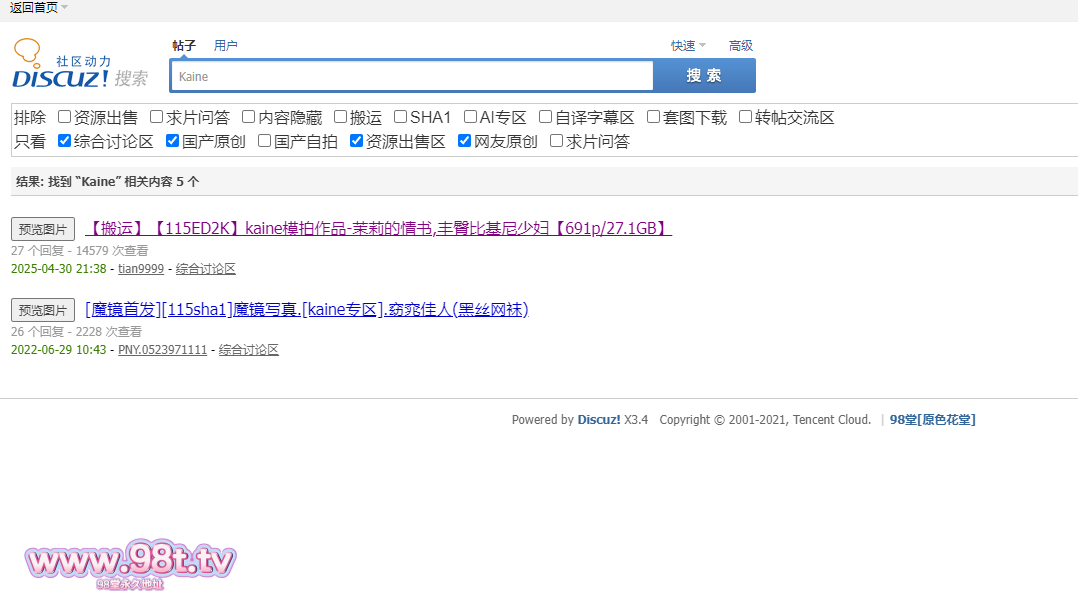Uncheck the 综合讨论区 filter checkbox
Screen dimensions: 1078x599
point(65,141)
